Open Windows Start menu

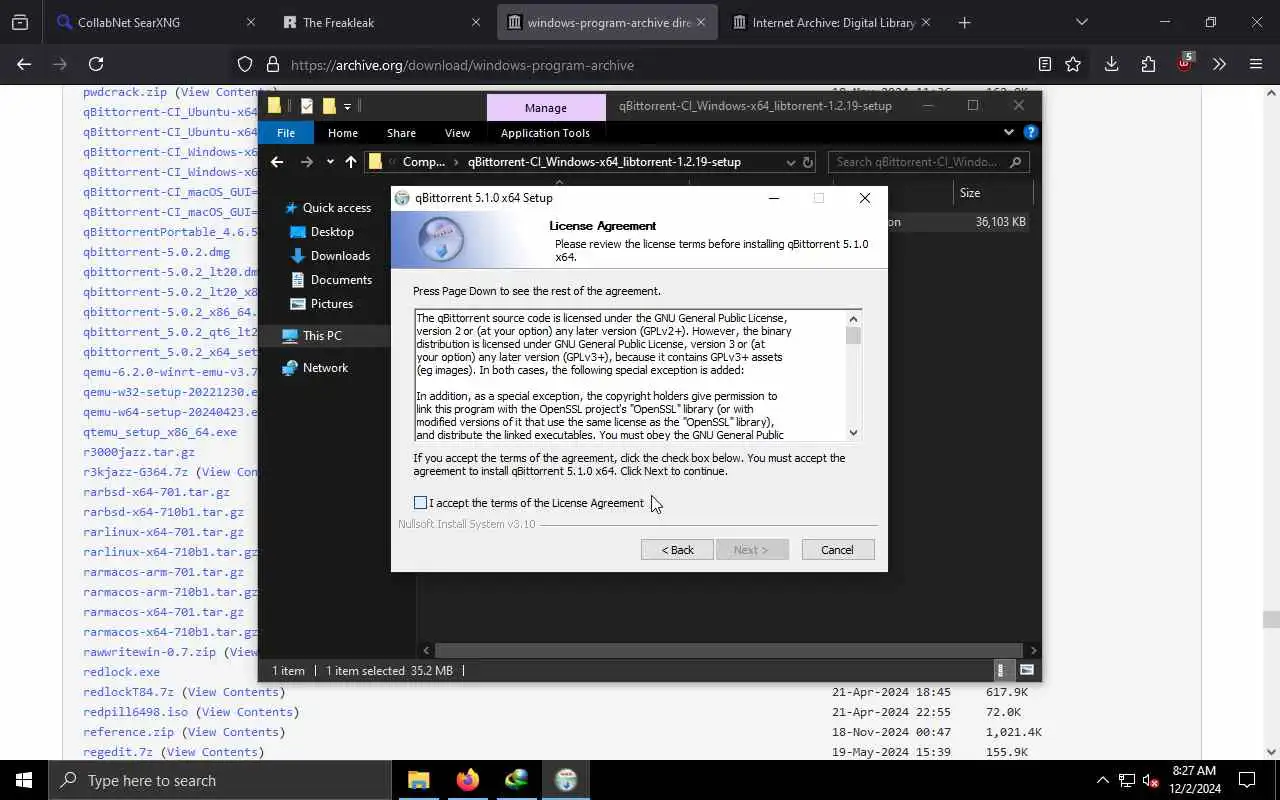(x=24, y=780)
